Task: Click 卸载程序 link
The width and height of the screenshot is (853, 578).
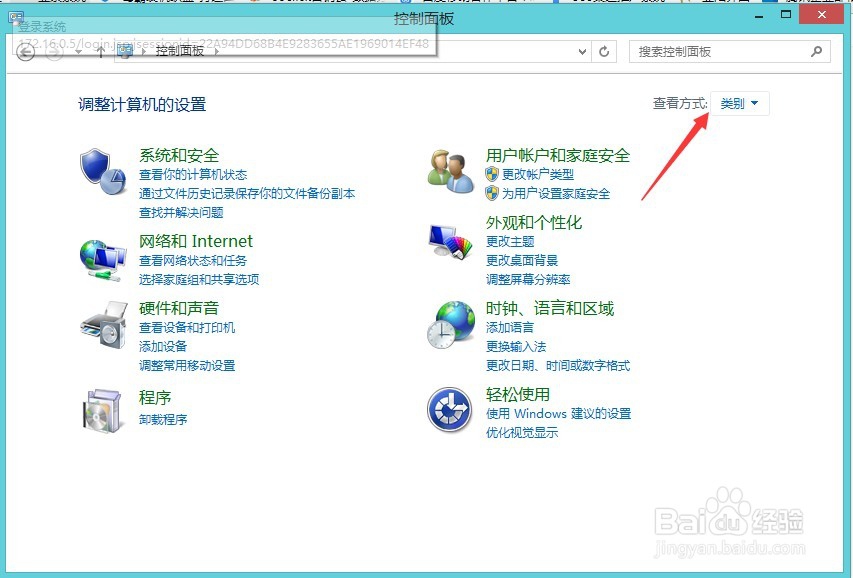Action: [163, 420]
